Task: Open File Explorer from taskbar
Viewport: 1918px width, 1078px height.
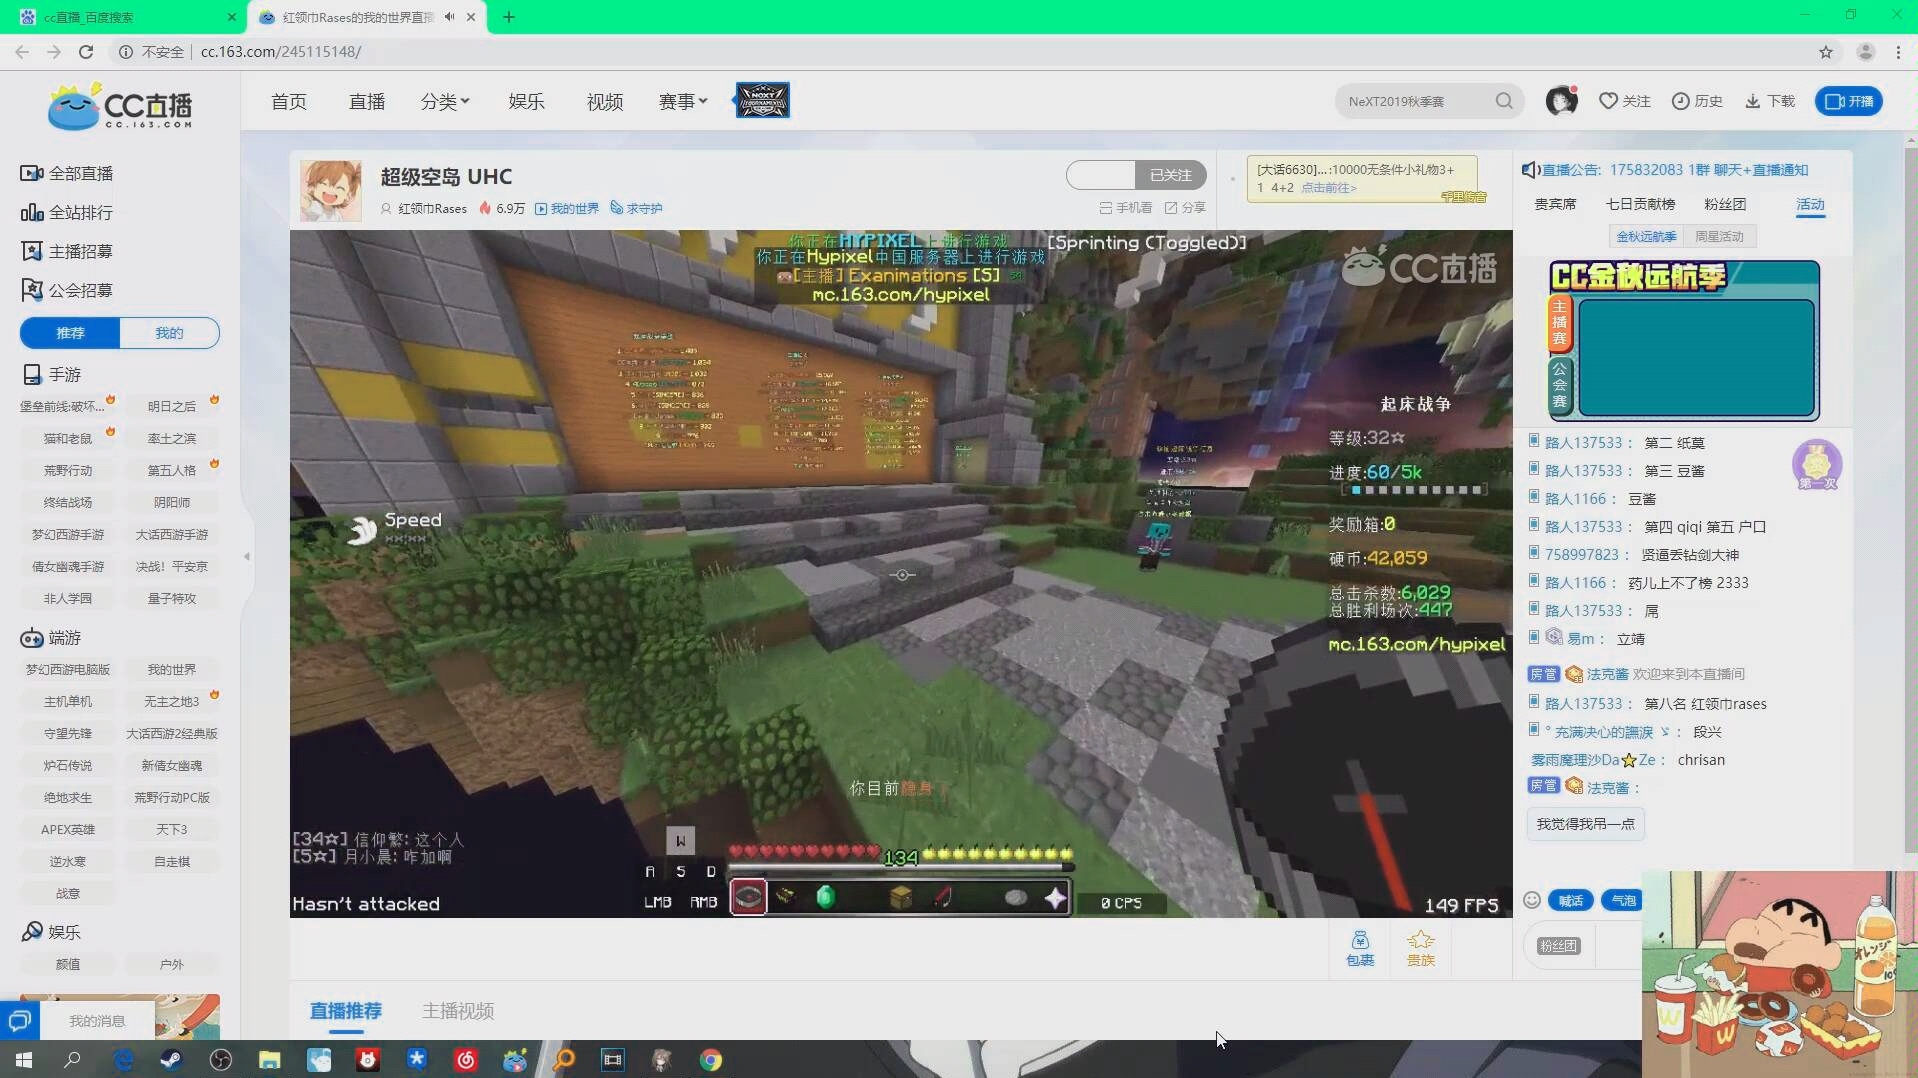Action: coord(269,1060)
